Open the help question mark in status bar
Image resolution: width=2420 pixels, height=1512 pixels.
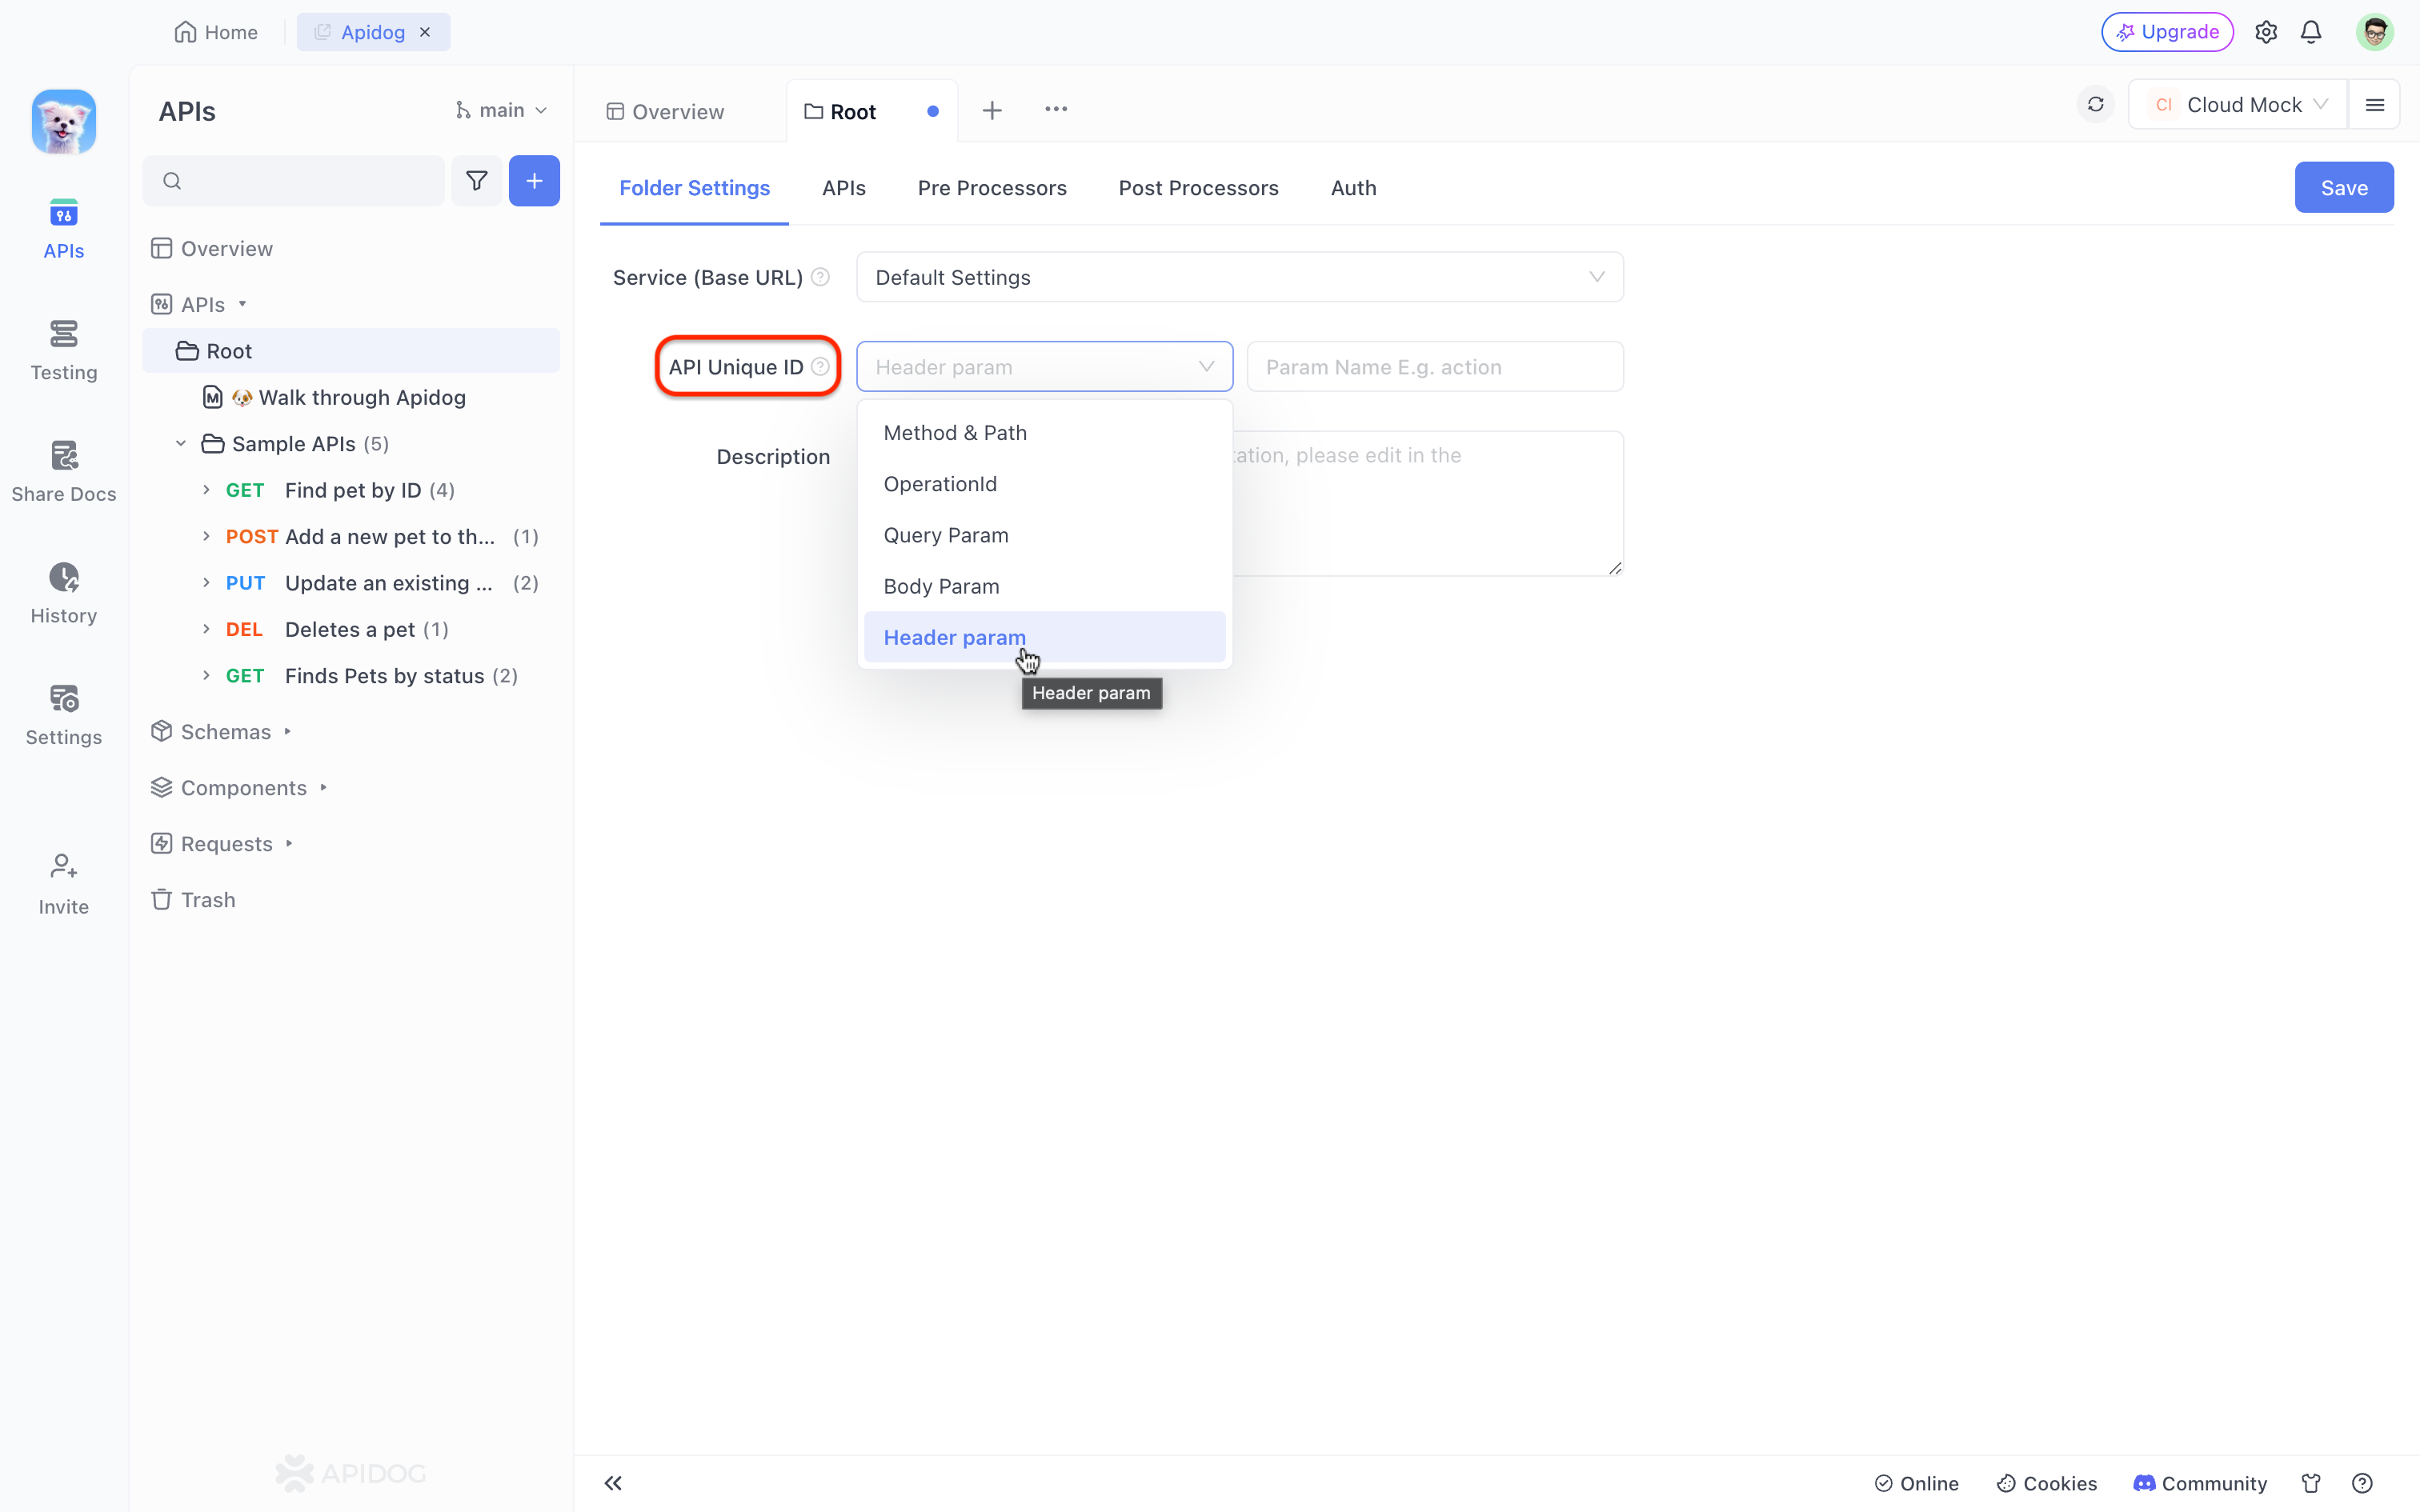pyautogui.click(x=2362, y=1483)
